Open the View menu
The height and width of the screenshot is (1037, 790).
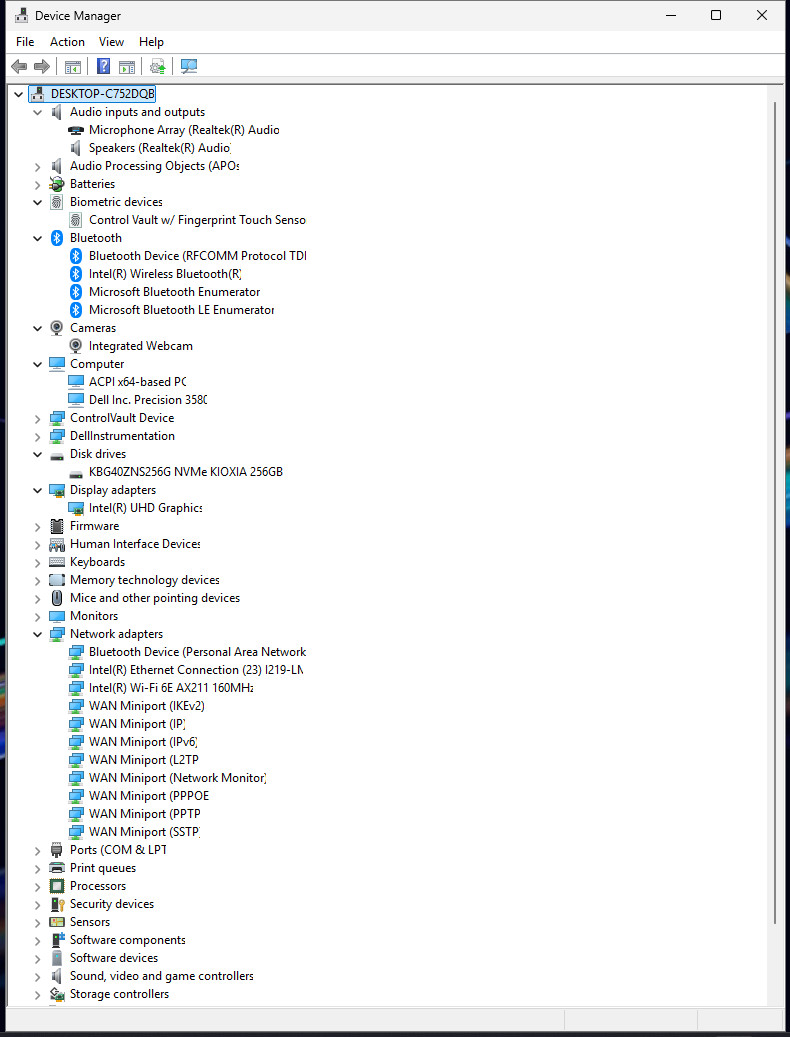111,42
